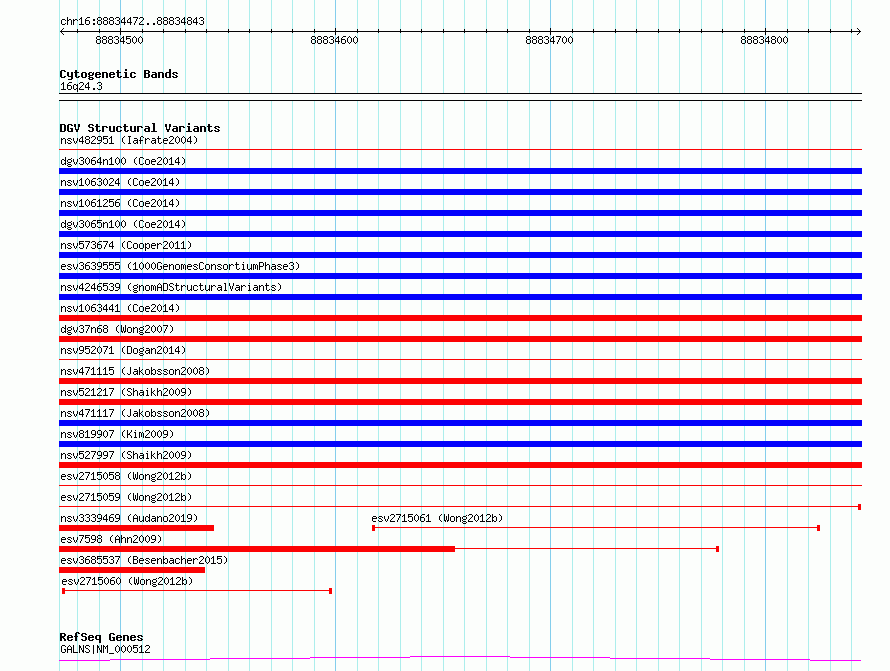The height and width of the screenshot is (671, 890).
Task: Open nsv819907 (Kim2009) variant label
Action: pyautogui.click(x=117, y=434)
